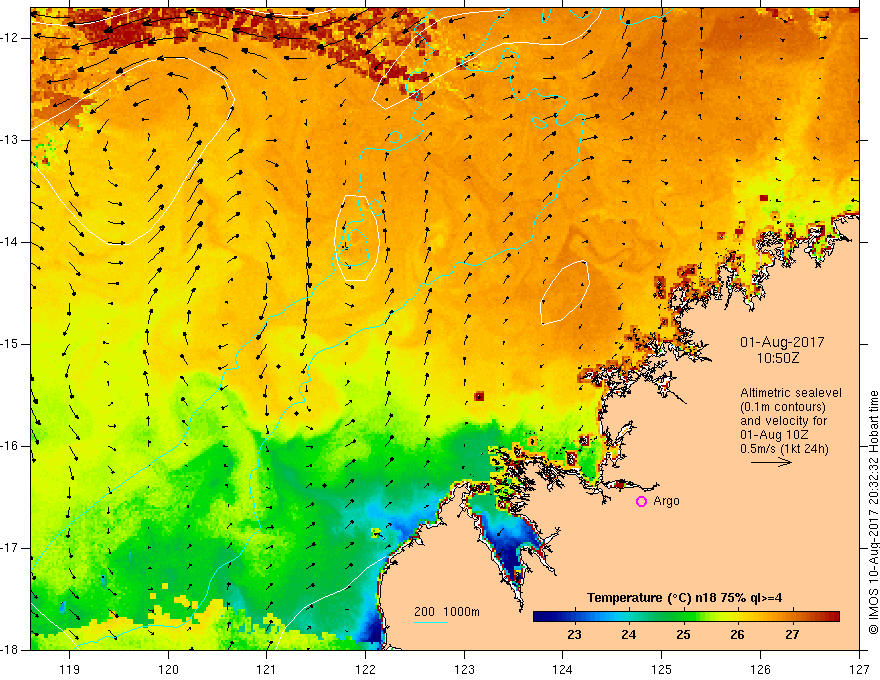Click the cyan bathymetry legend line
This screenshot has height=680, width=880.
coord(430,622)
